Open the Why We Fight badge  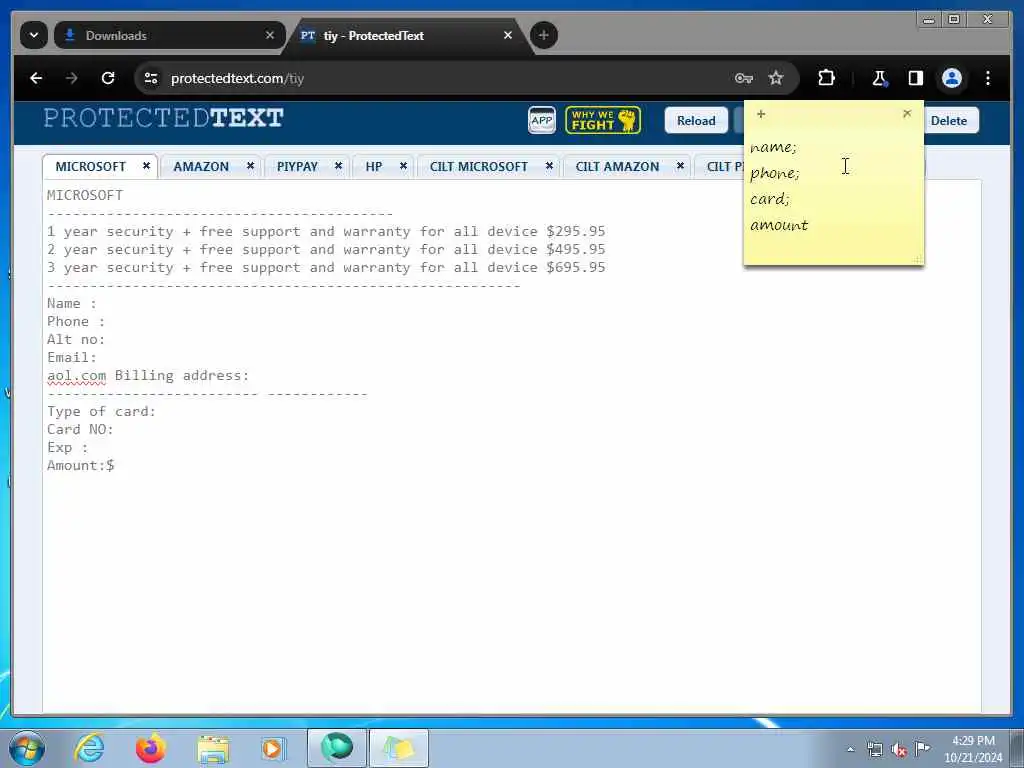pyautogui.click(x=603, y=120)
